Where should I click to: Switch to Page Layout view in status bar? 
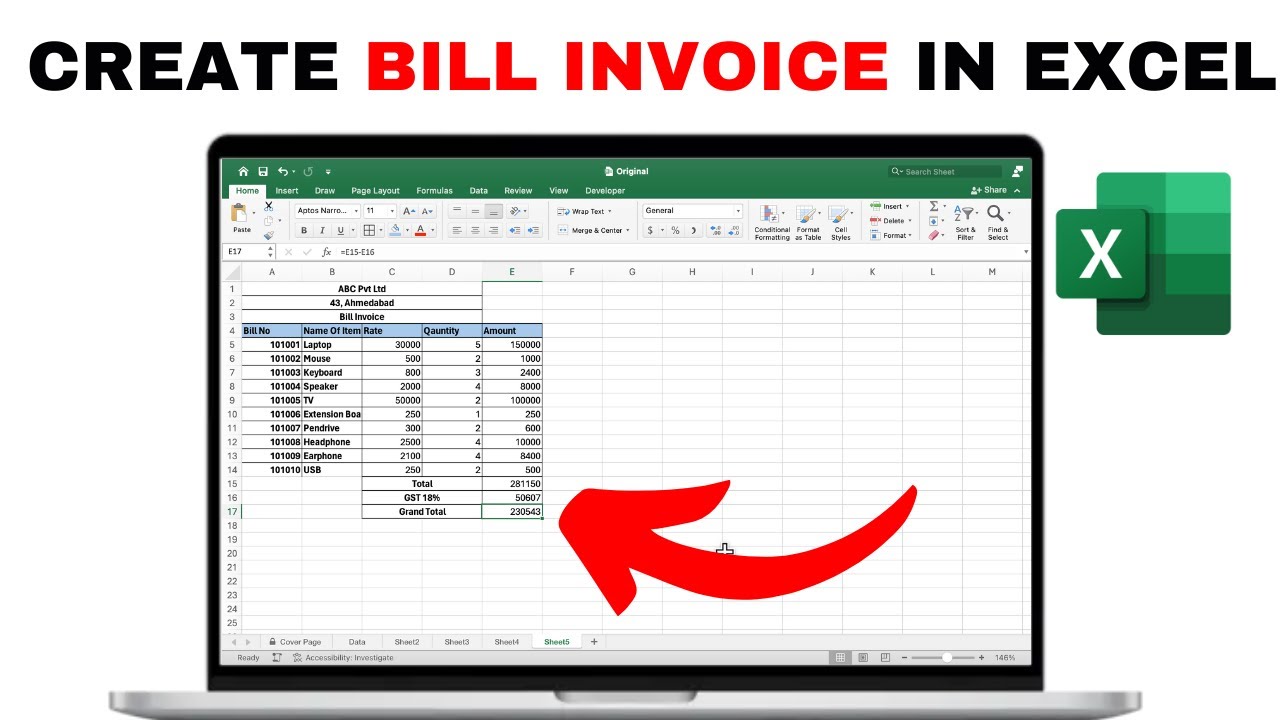[x=862, y=657]
